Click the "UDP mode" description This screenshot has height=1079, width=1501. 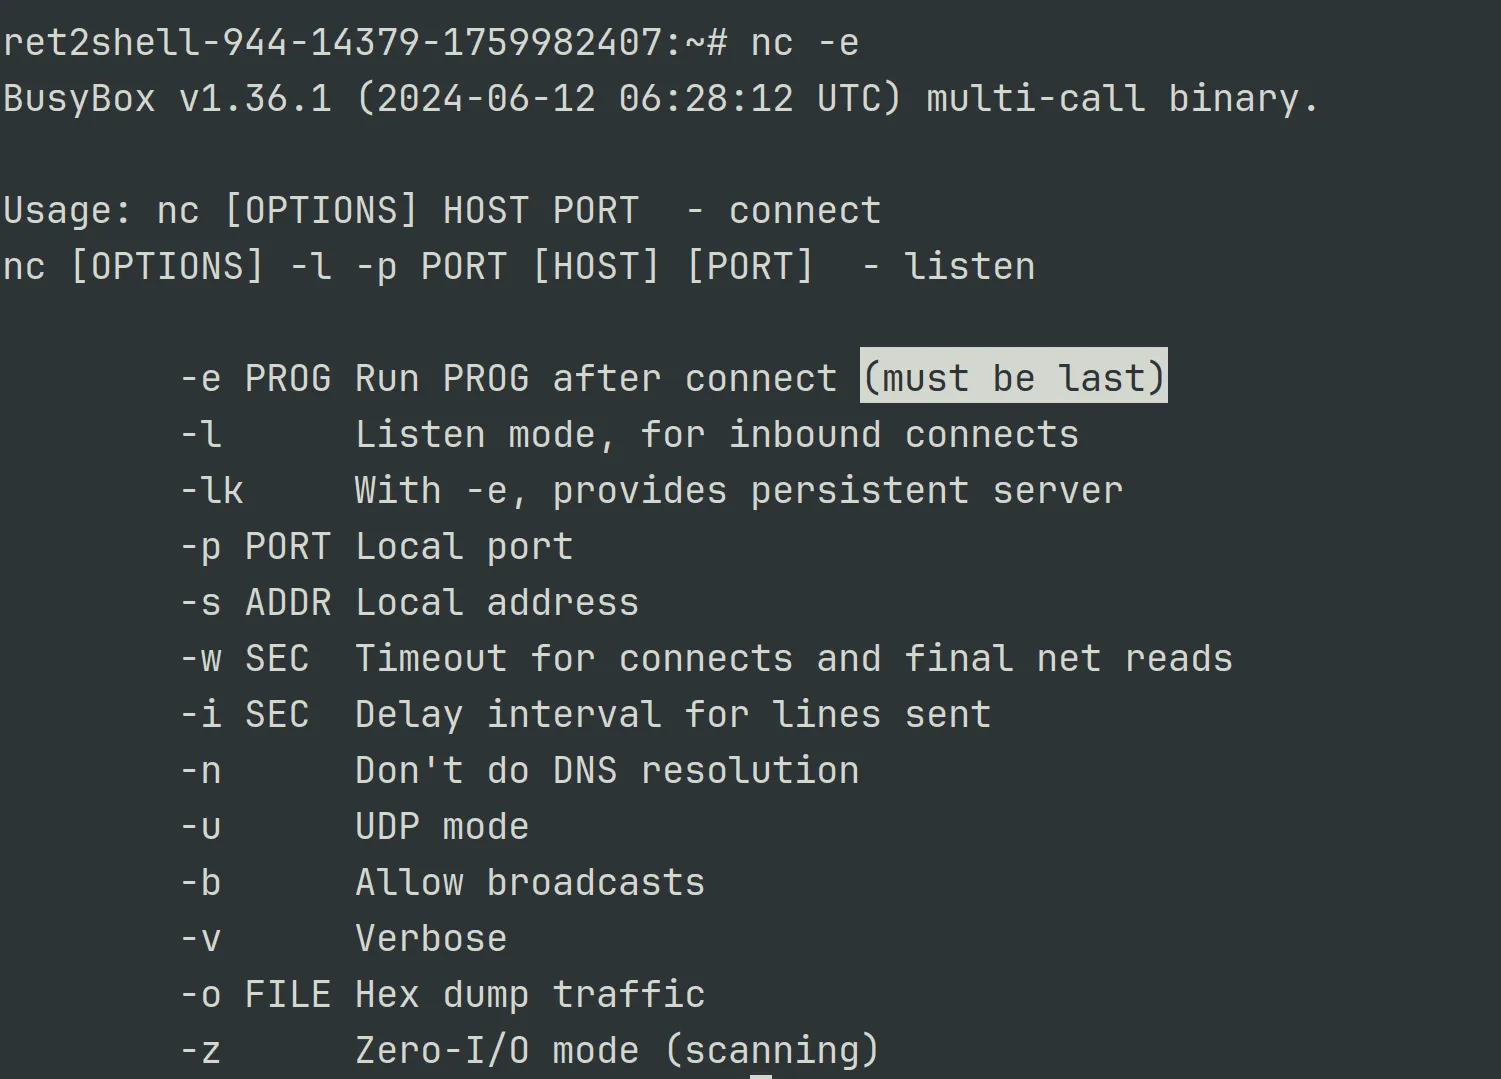pos(441,826)
